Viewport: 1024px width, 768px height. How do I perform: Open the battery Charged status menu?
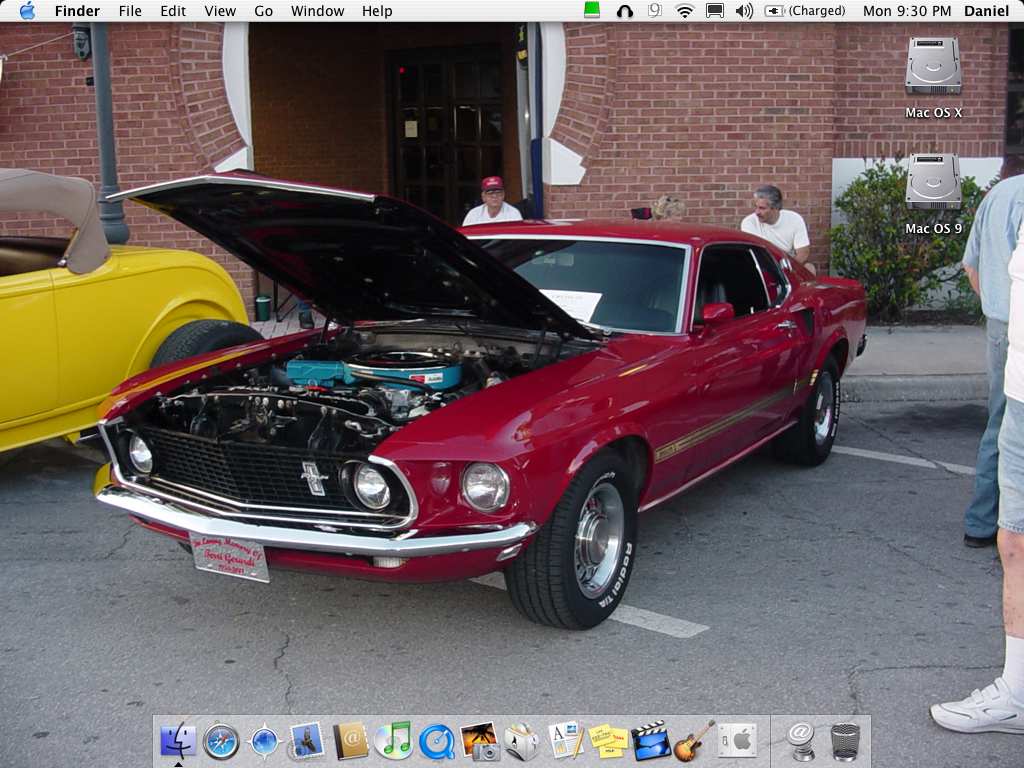[x=805, y=11]
